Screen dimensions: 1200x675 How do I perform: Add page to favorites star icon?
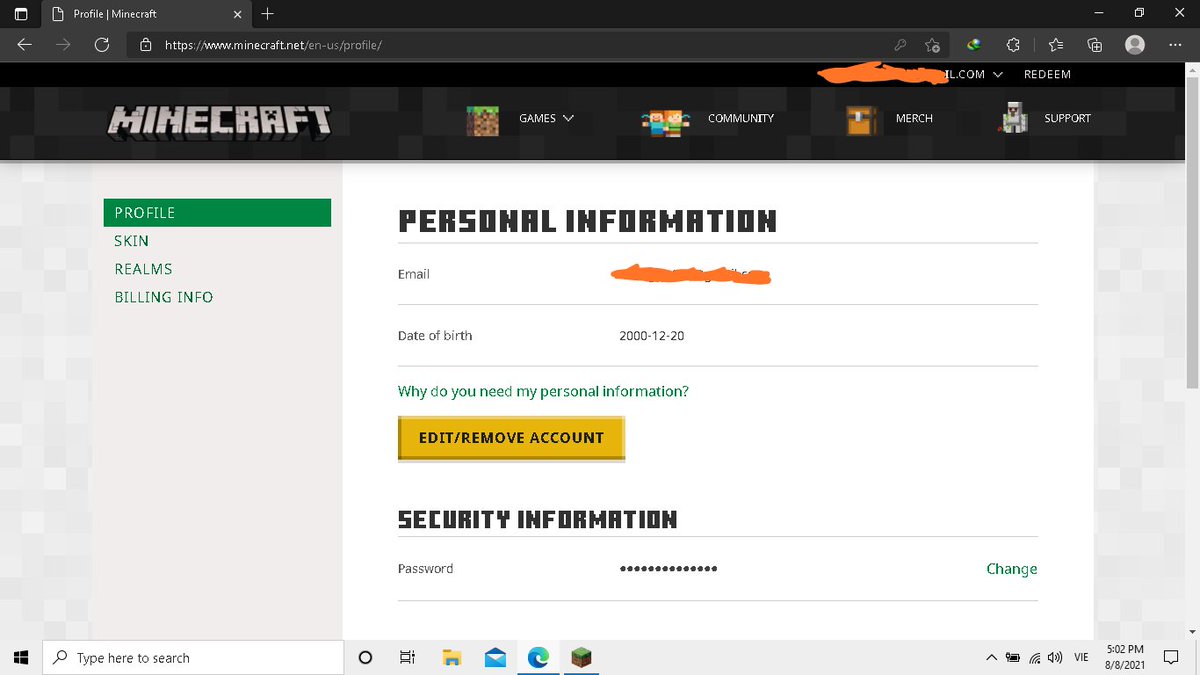[932, 45]
